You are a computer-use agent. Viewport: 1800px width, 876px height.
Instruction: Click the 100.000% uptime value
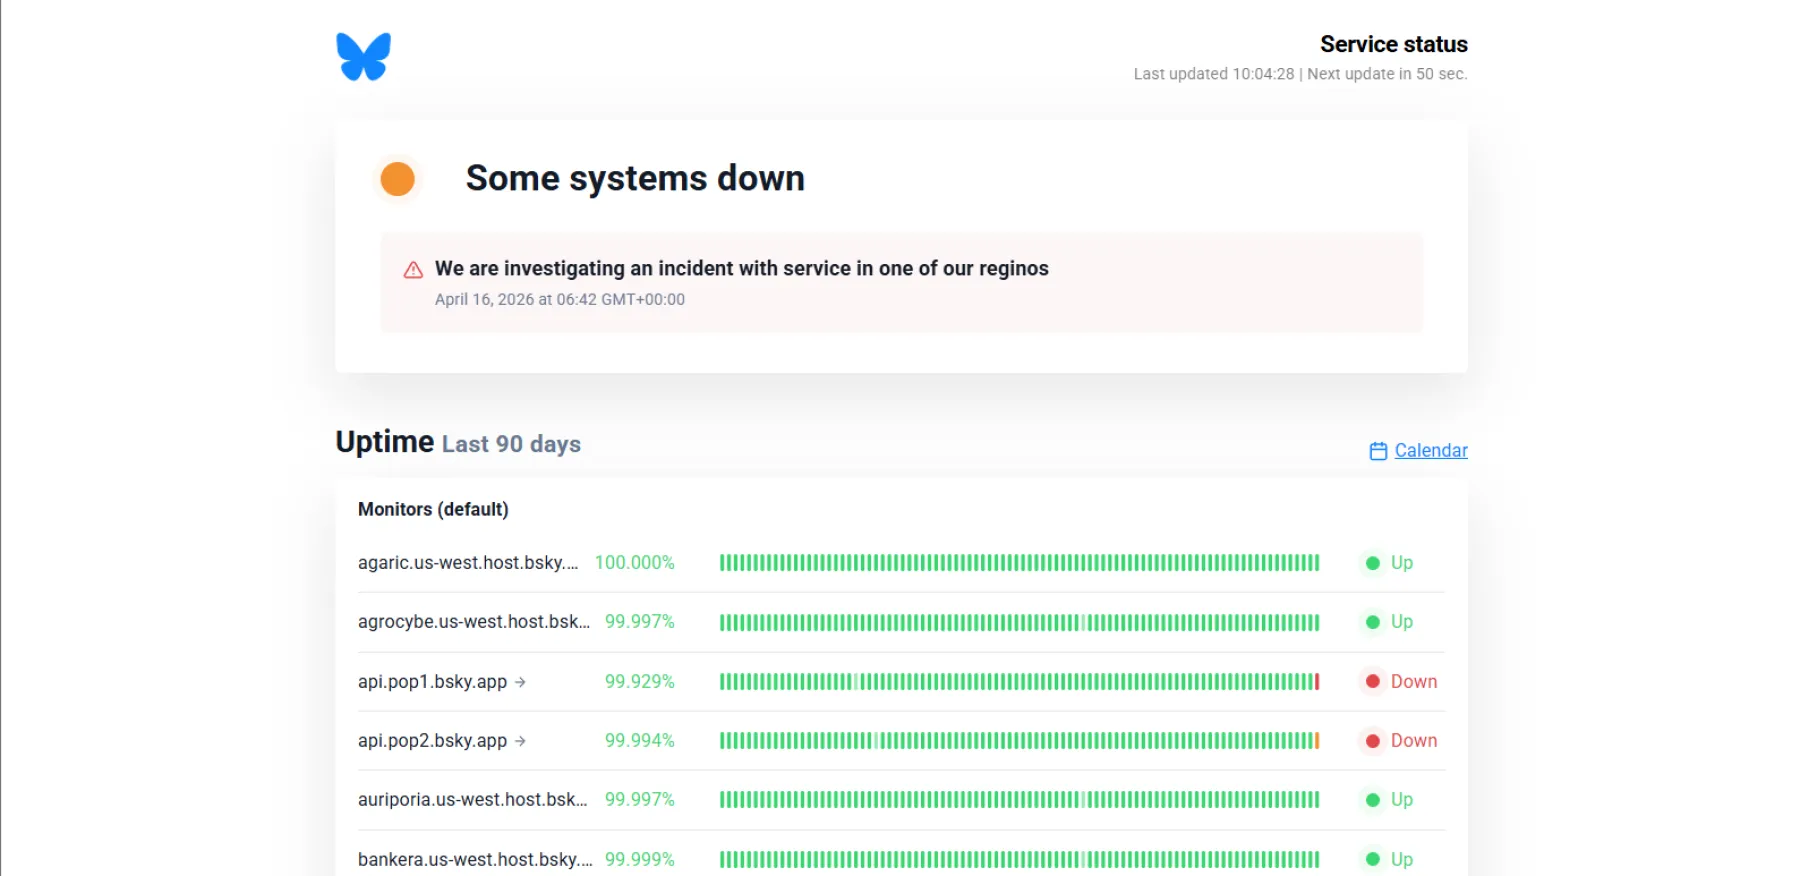[x=635, y=563]
